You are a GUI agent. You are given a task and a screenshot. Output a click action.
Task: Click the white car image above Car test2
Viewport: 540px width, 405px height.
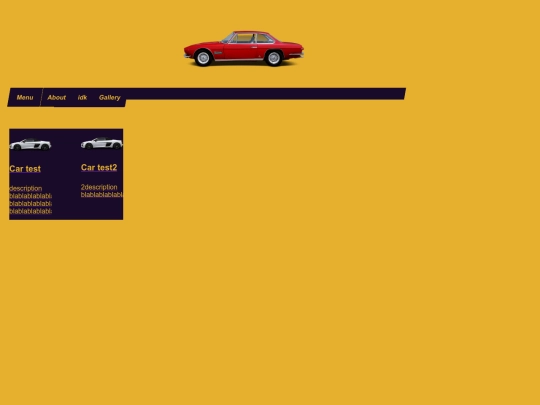pos(102,143)
